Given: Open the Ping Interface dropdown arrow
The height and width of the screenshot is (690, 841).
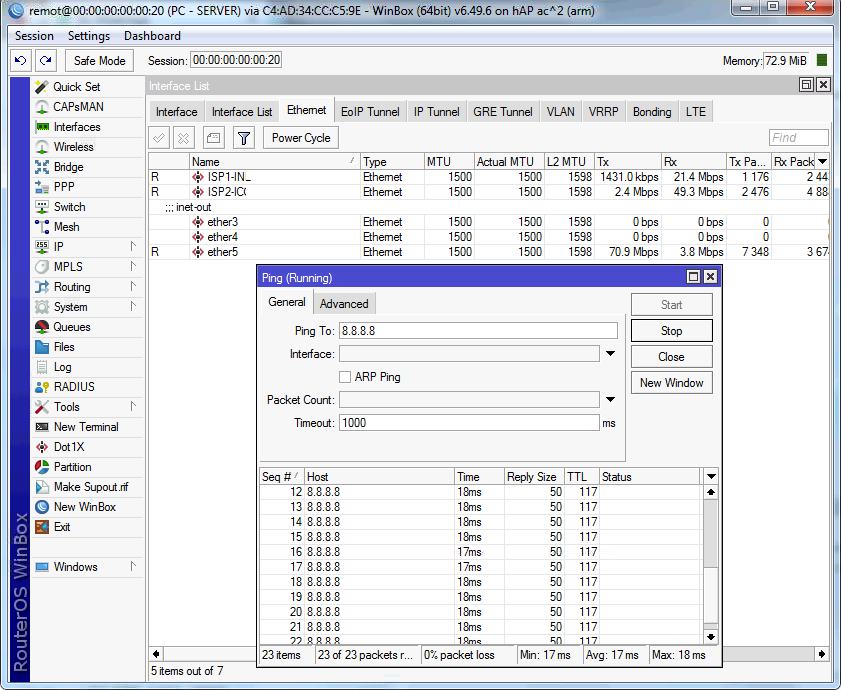Looking at the screenshot, I should tap(610, 354).
